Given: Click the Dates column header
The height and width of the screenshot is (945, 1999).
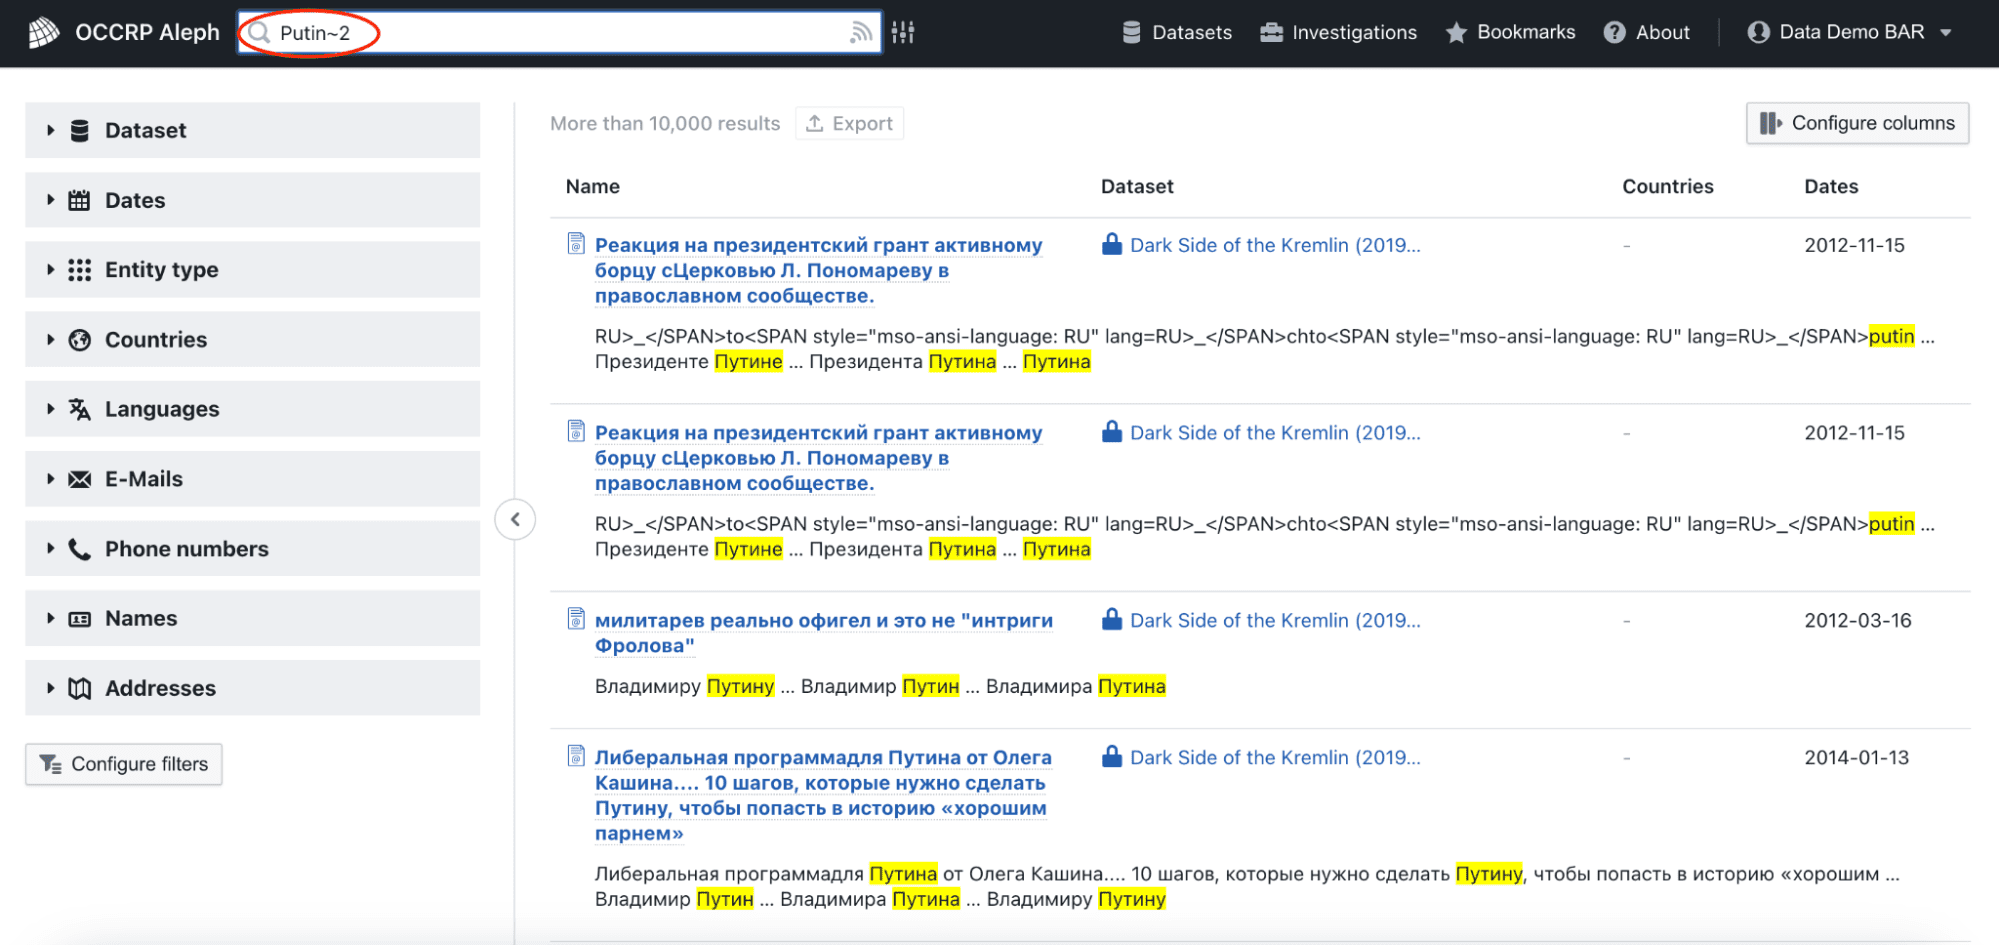Looking at the screenshot, I should 1831,186.
